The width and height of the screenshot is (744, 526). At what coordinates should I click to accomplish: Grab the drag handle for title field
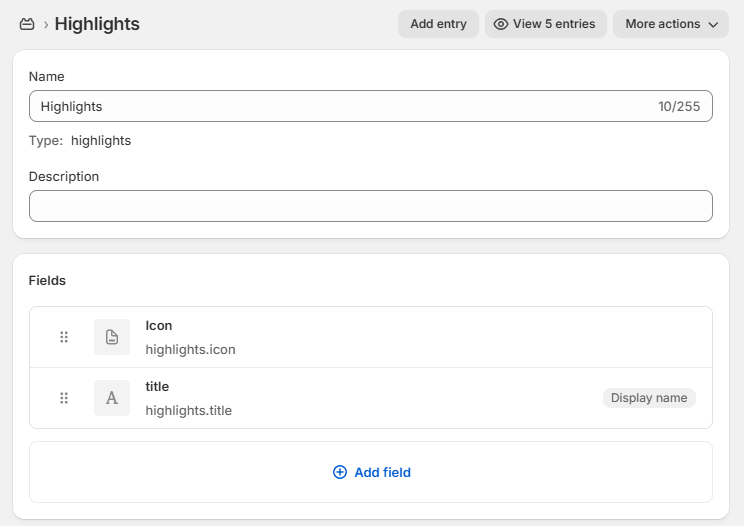coord(64,398)
